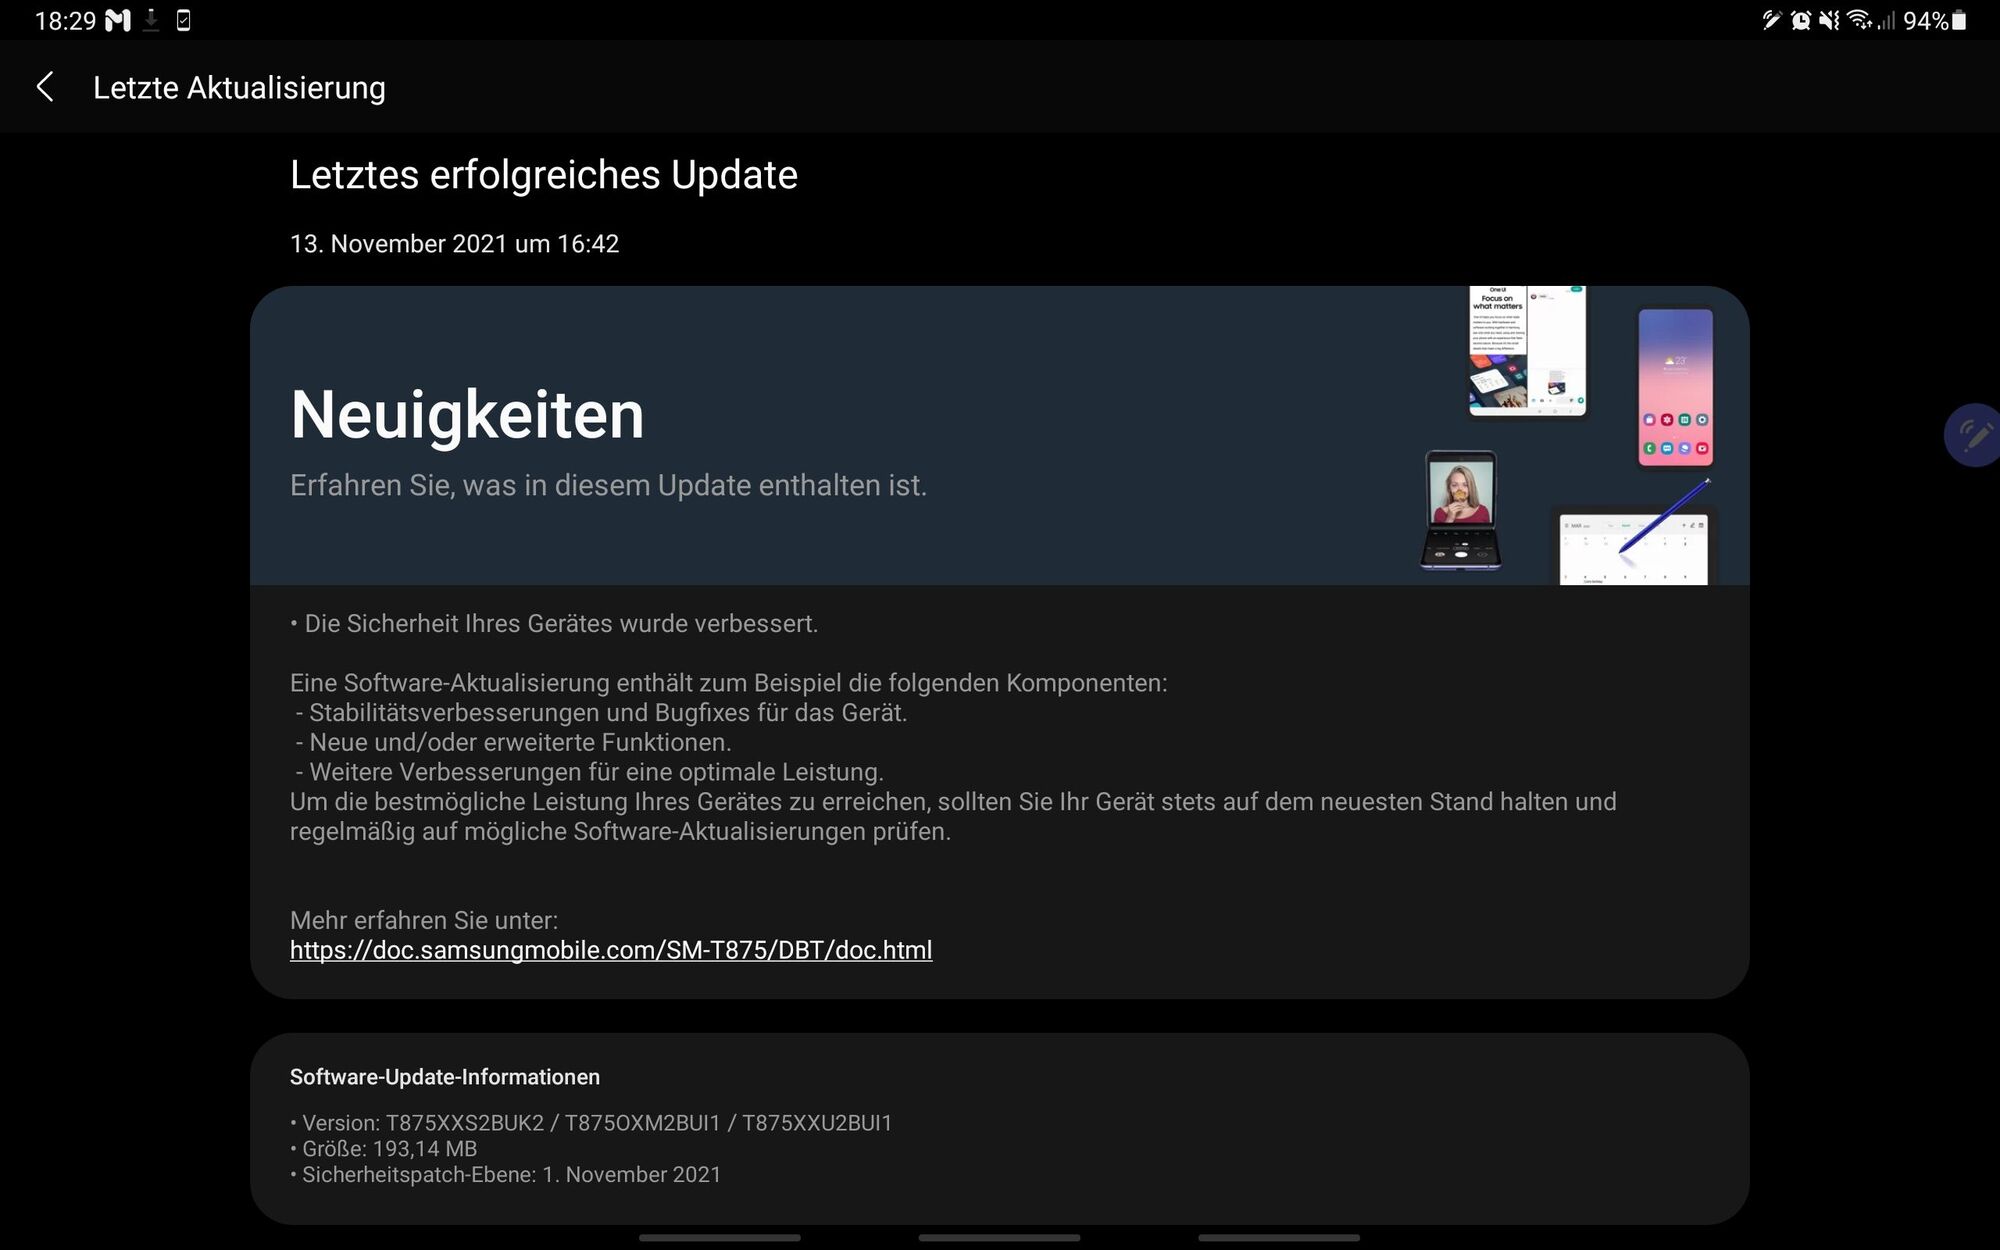Tap the S Pen connection status icon
2000x1250 pixels.
tap(1771, 21)
